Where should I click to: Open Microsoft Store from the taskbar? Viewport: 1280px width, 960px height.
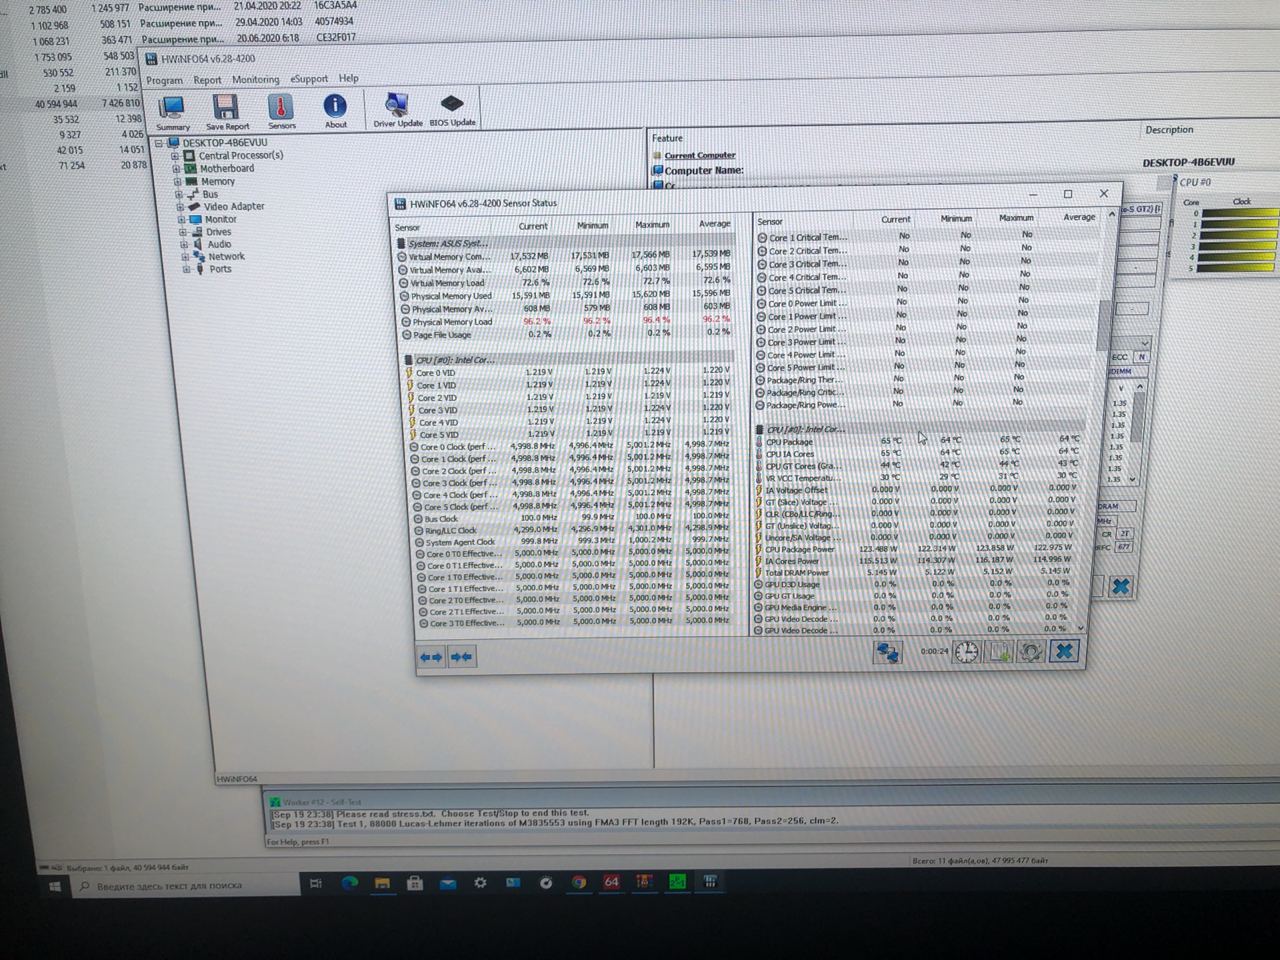click(x=415, y=883)
